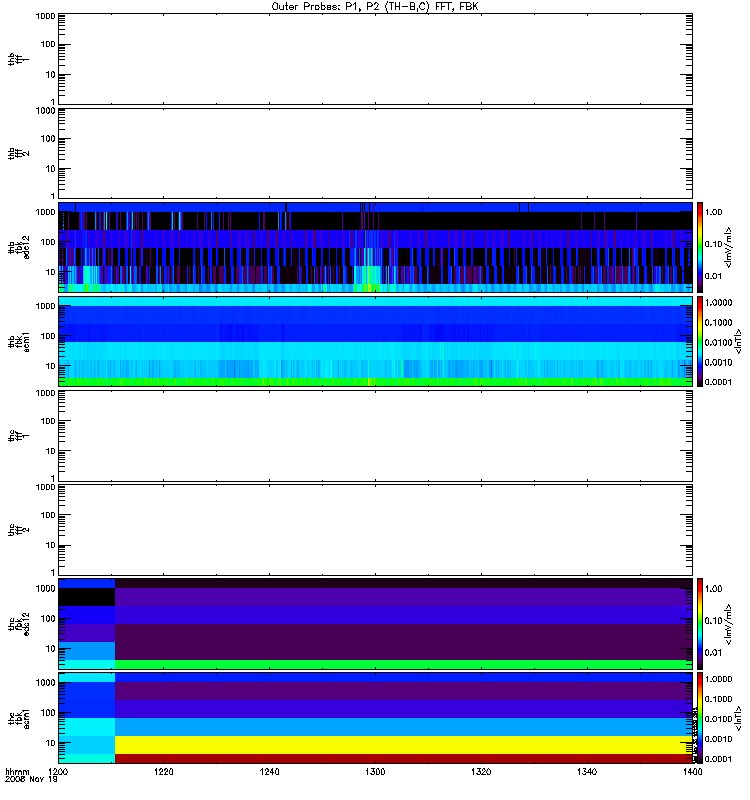Click the '<|mV/m|>' unit label of thc edc12 color bar

click(x=729, y=624)
